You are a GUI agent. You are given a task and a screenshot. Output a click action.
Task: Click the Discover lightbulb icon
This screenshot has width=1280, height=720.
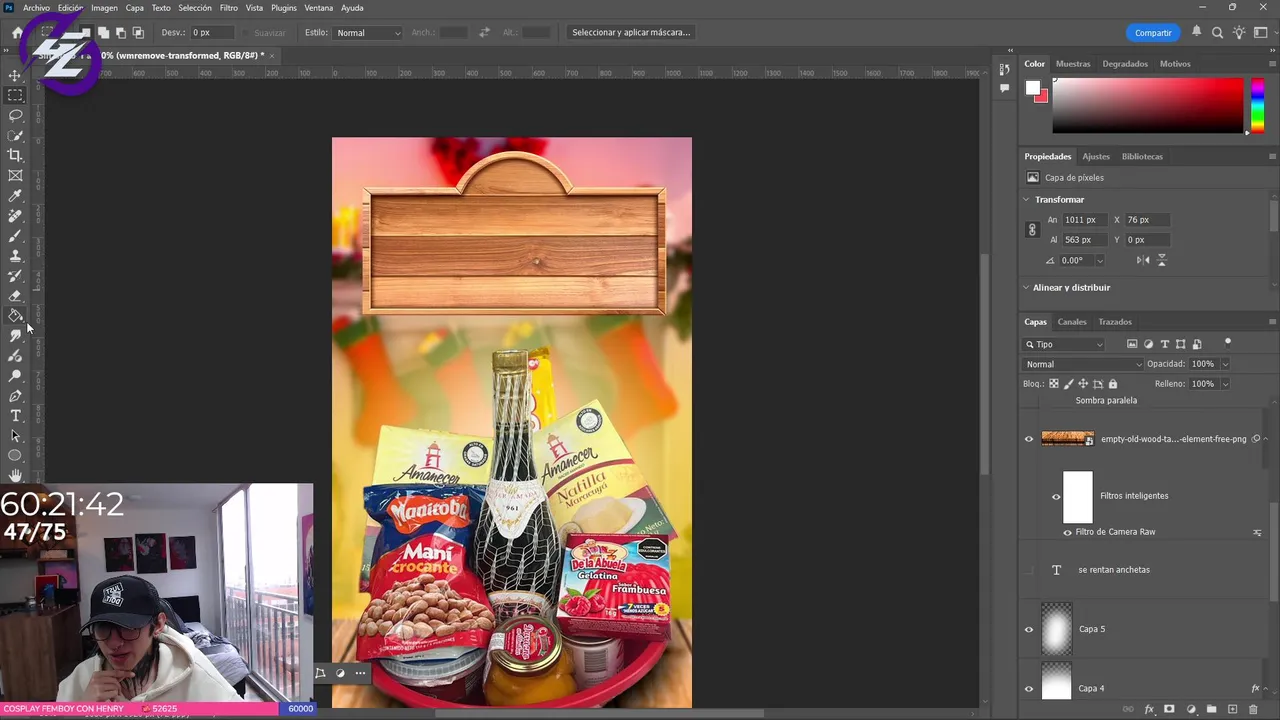click(x=1239, y=32)
